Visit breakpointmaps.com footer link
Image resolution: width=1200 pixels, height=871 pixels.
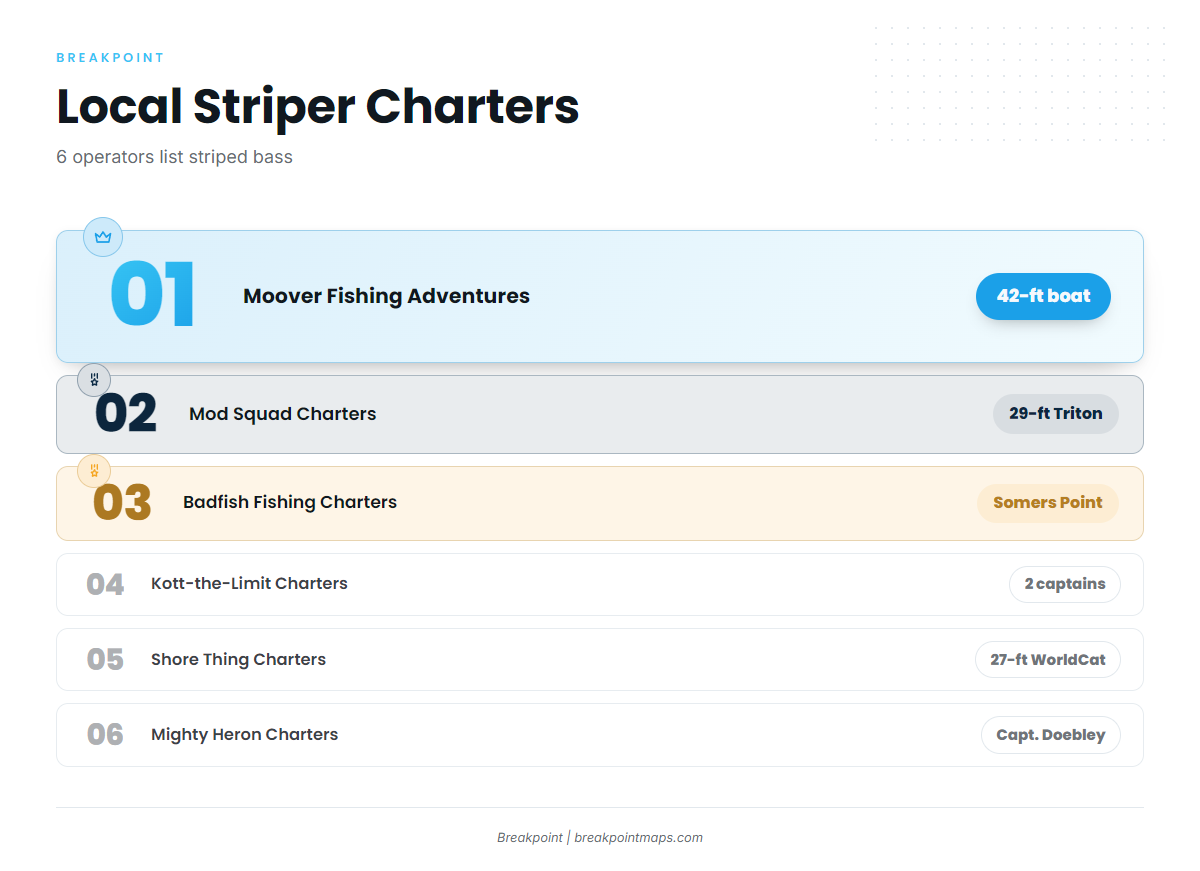638,838
